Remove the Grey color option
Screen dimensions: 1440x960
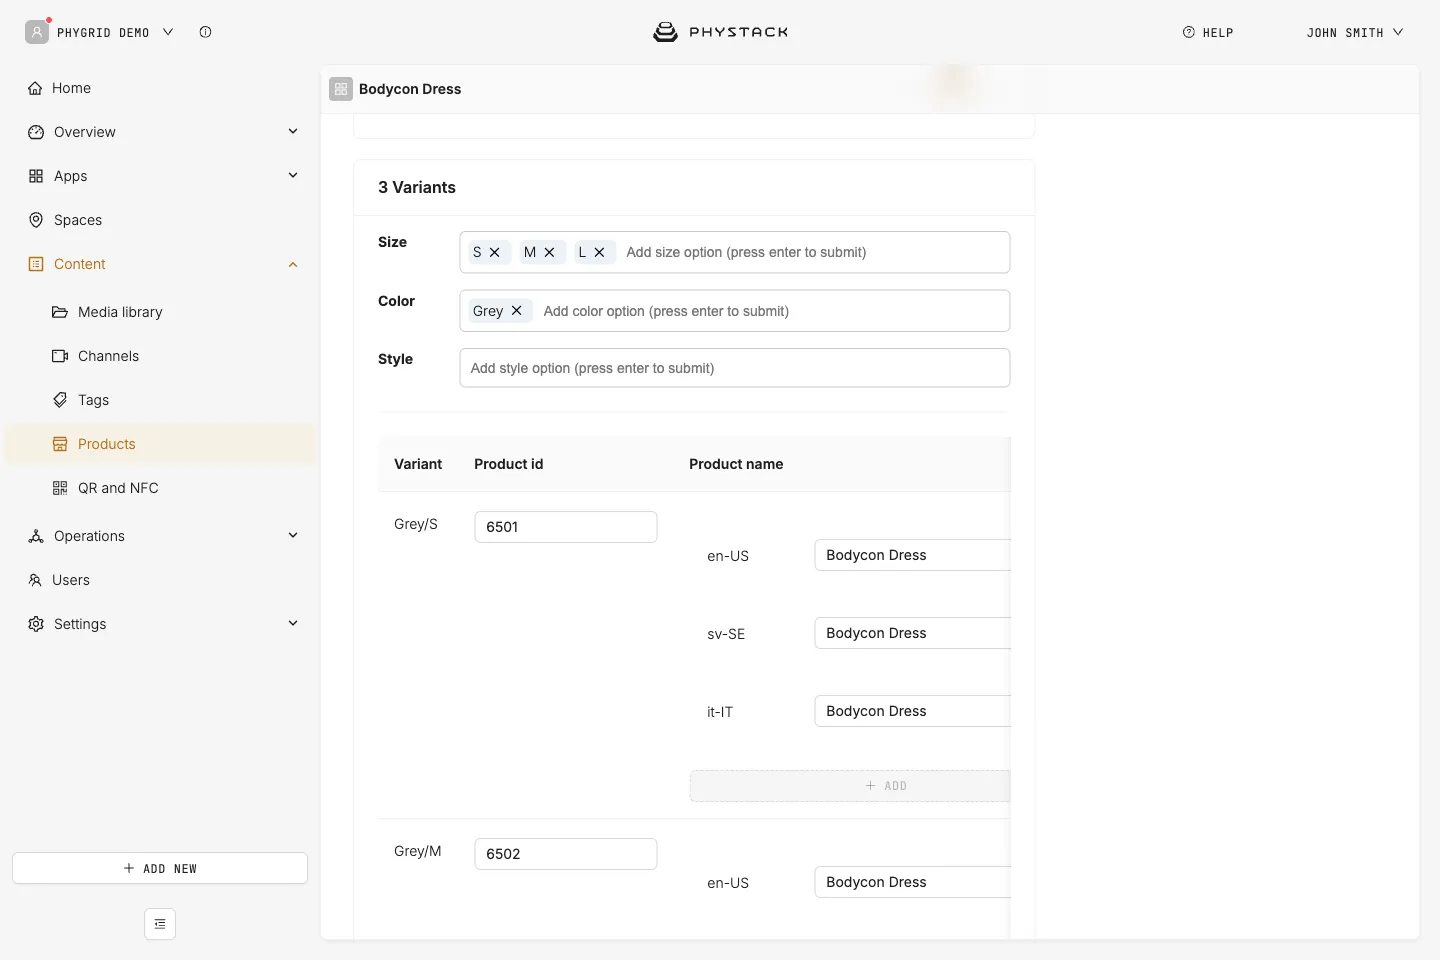(x=516, y=311)
